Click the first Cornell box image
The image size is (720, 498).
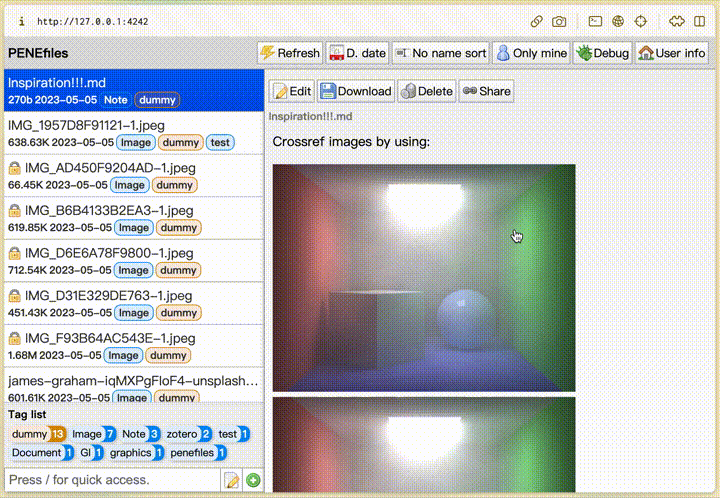tap(424, 278)
